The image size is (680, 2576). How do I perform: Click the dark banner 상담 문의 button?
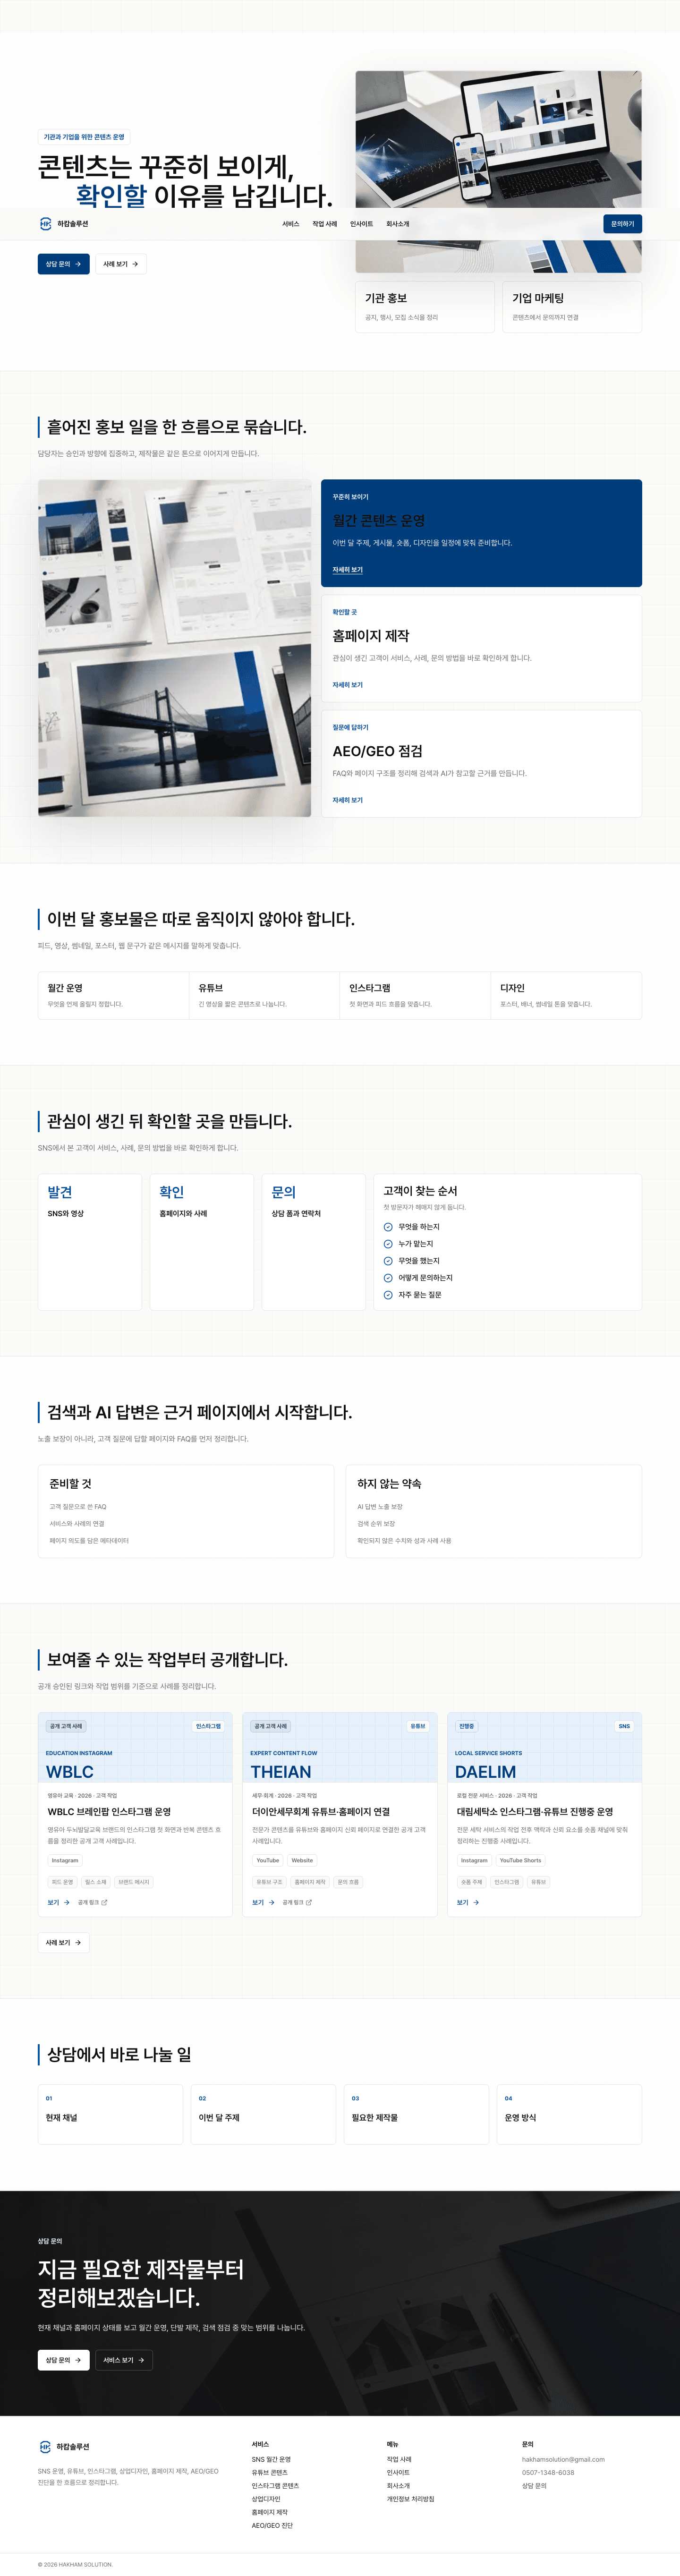[x=64, y=2360]
